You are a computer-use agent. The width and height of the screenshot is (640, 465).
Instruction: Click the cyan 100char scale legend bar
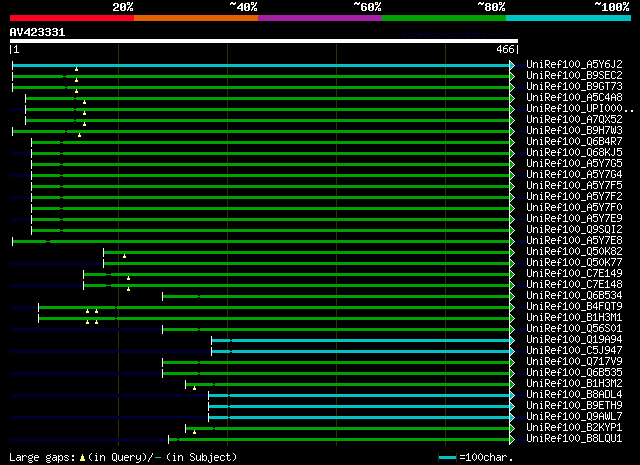pos(447,457)
